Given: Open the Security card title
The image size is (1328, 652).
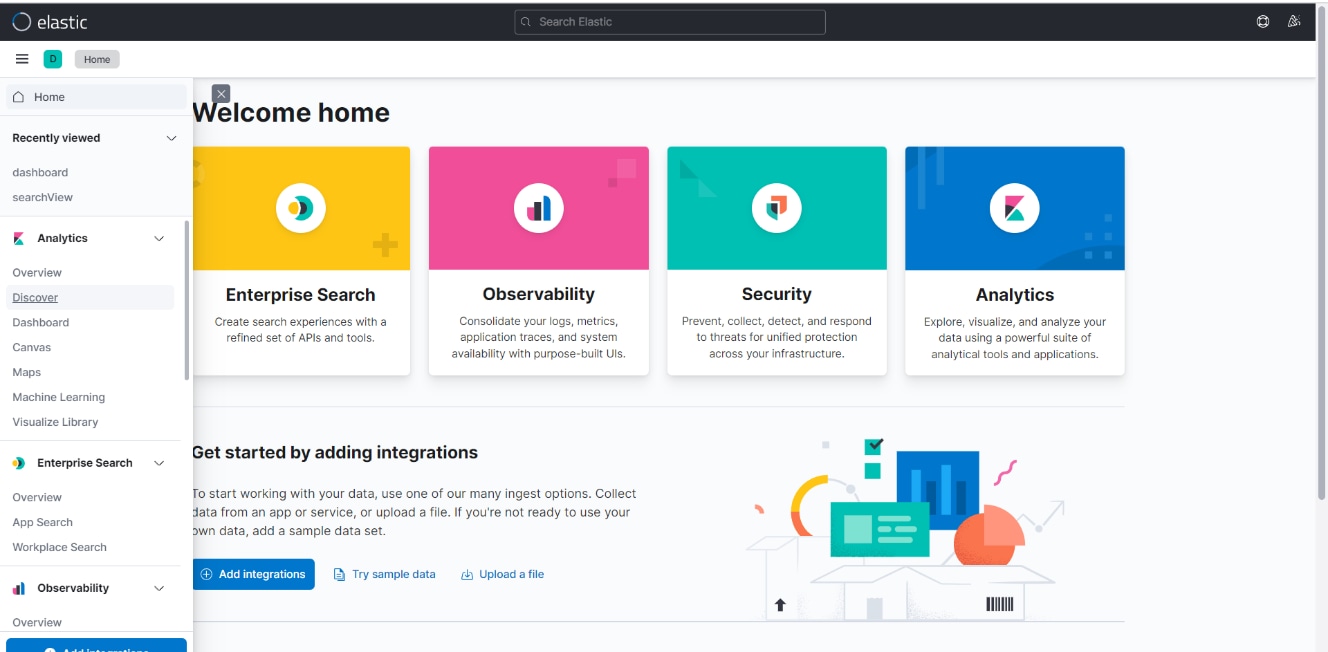Looking at the screenshot, I should coord(777,294).
